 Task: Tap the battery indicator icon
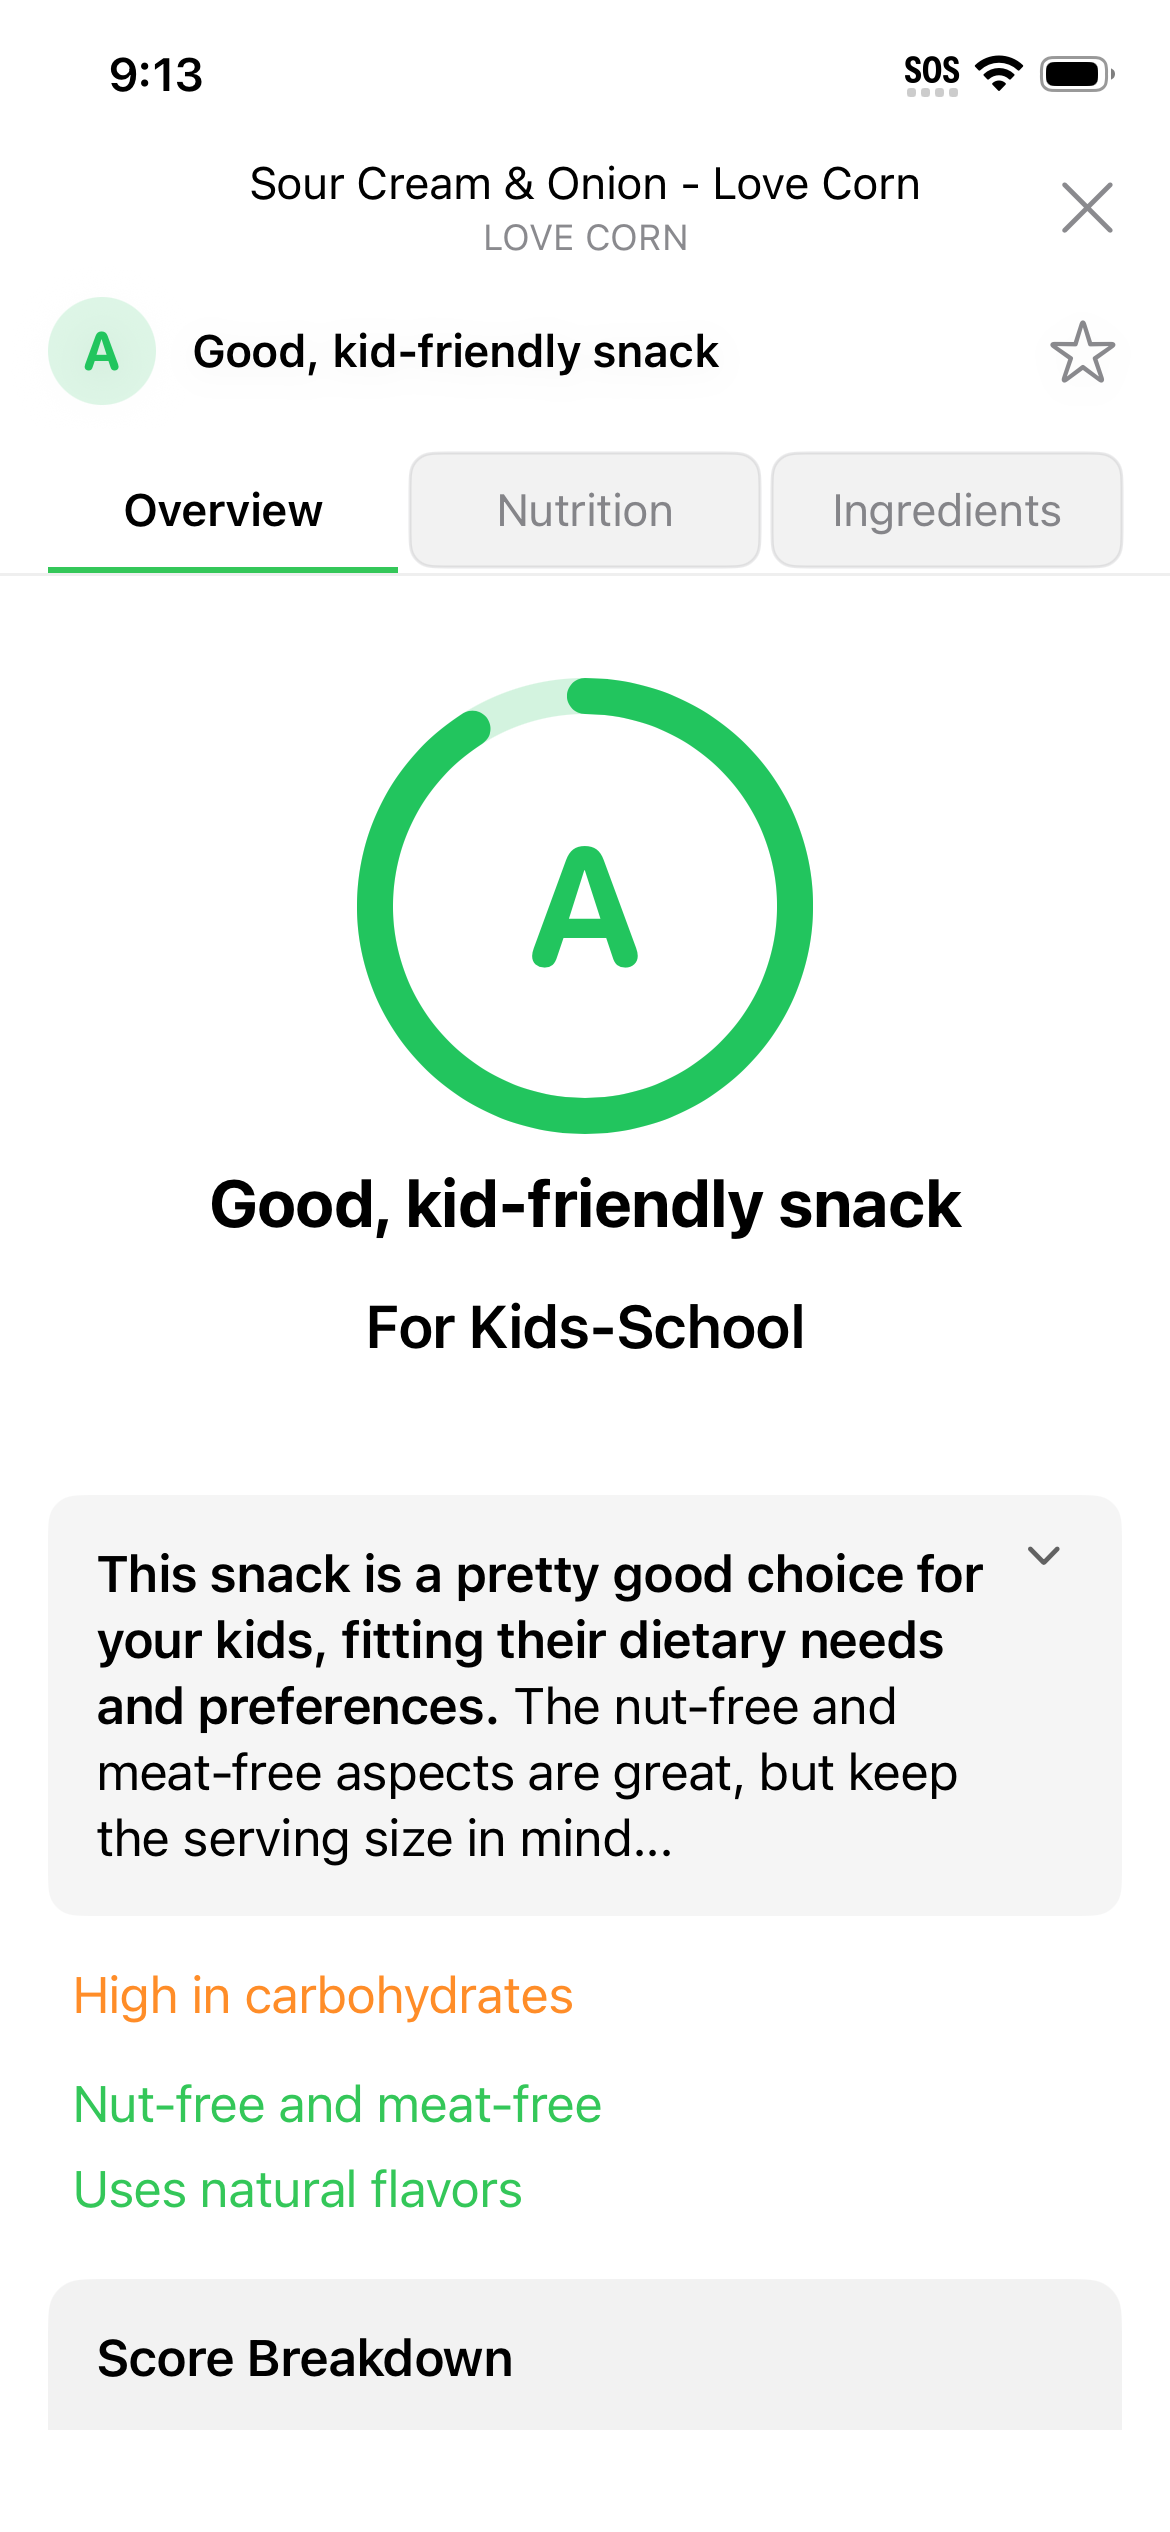pyautogui.click(x=1076, y=74)
